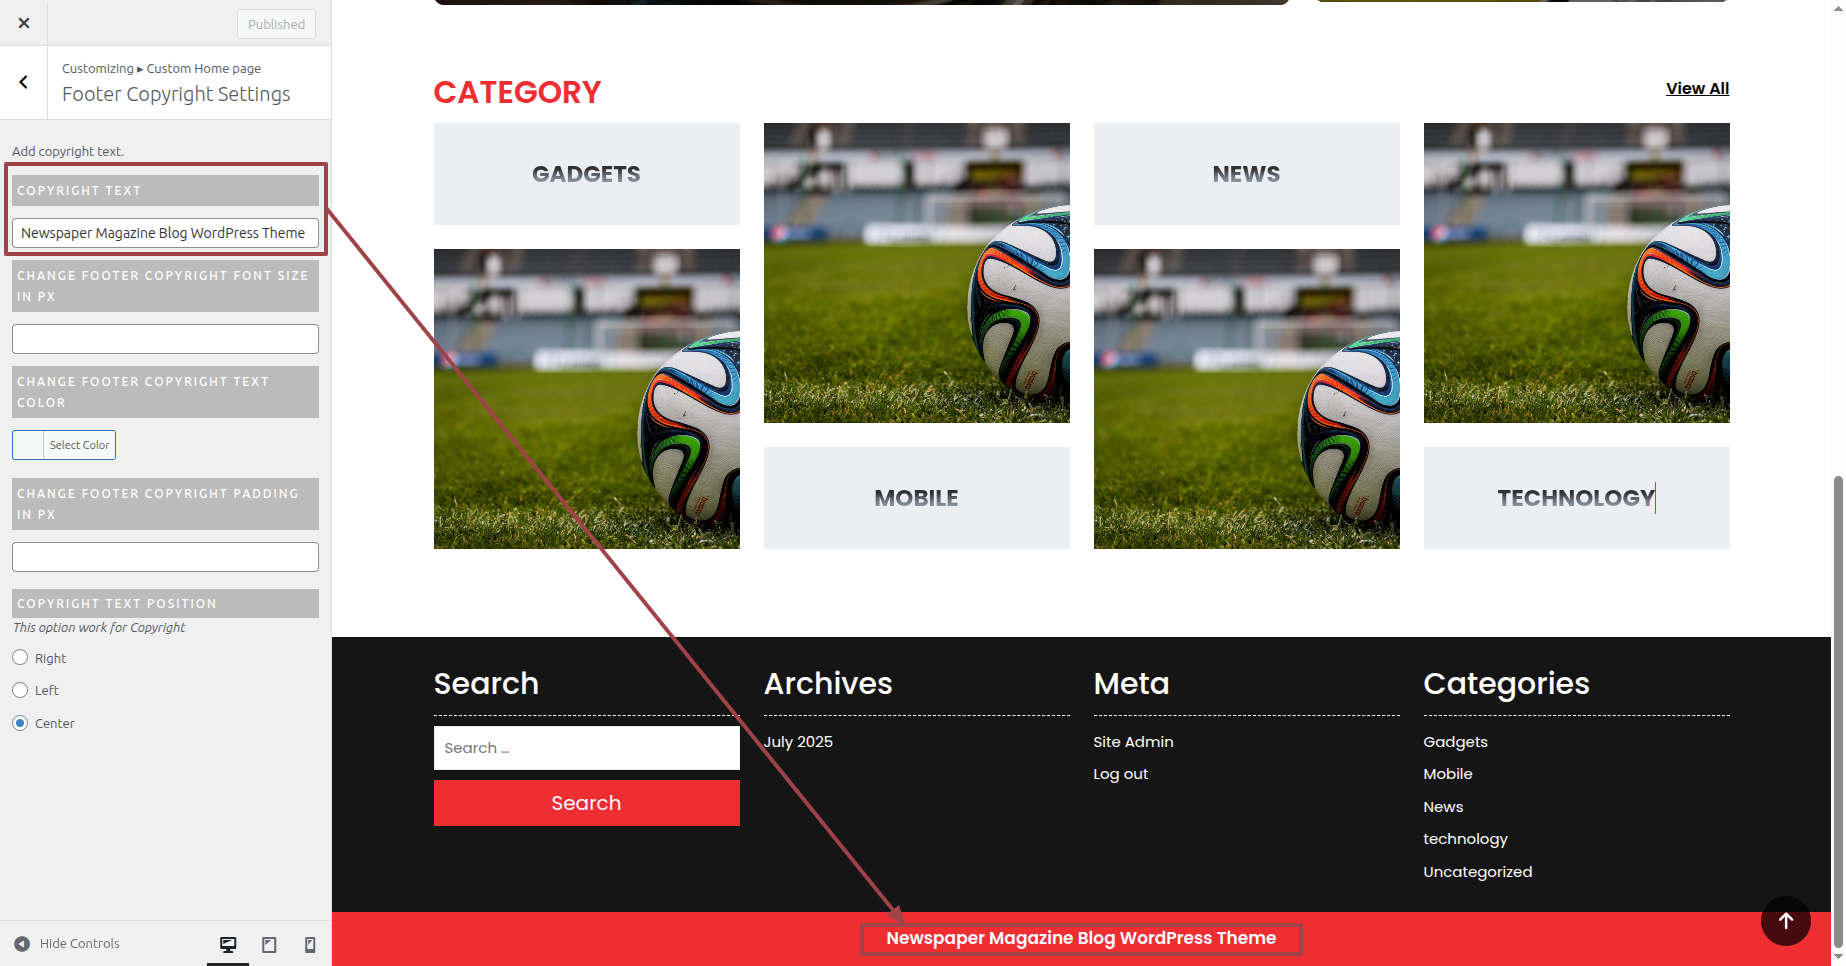
Task: Close the Customizer with the X icon
Action: [24, 23]
